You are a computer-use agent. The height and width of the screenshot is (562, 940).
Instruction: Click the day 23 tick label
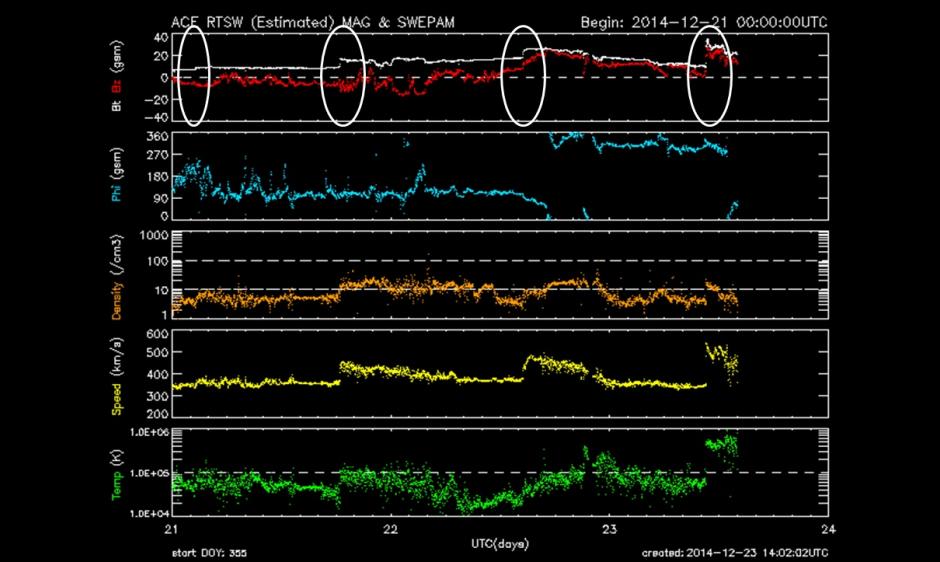click(608, 529)
